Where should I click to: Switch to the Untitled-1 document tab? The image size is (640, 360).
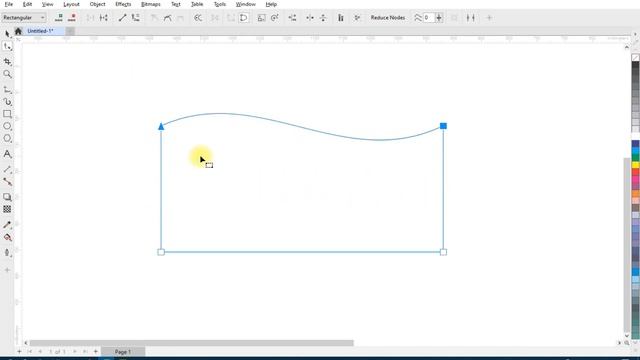40,31
